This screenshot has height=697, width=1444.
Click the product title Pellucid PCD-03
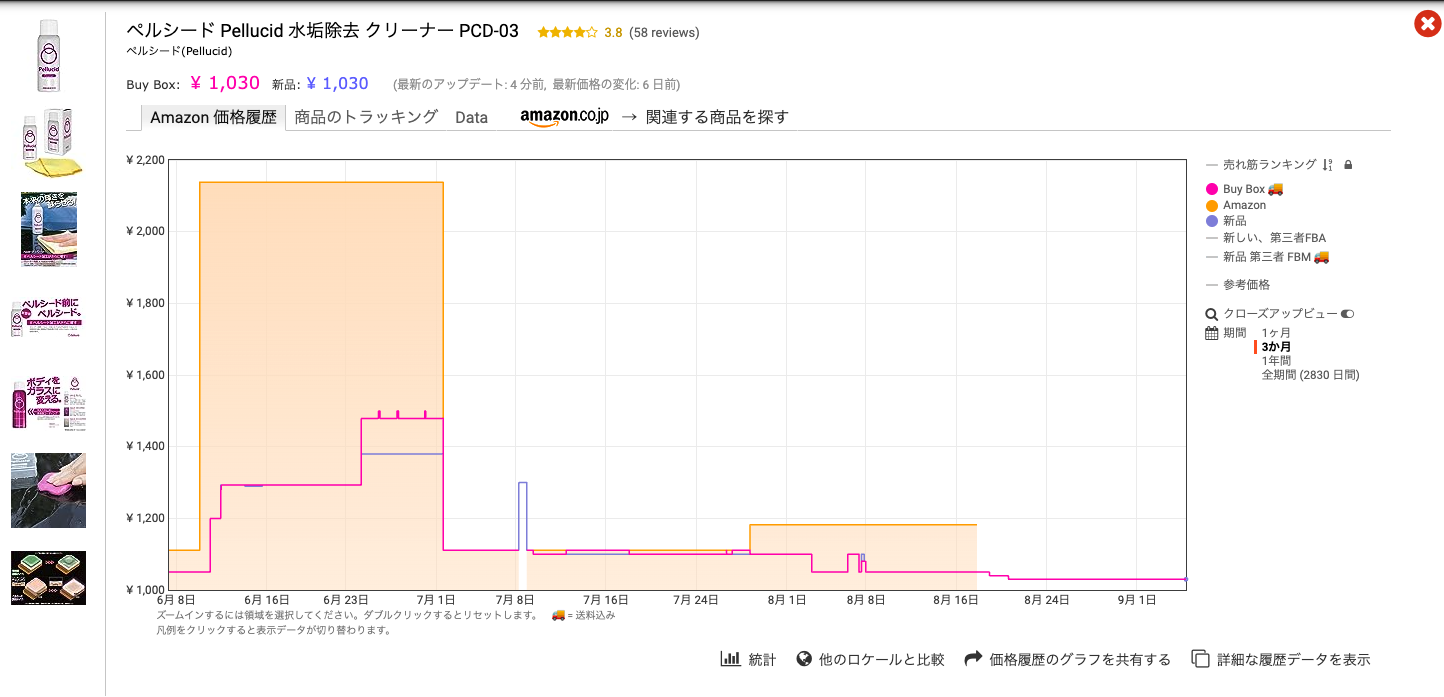pyautogui.click(x=322, y=31)
